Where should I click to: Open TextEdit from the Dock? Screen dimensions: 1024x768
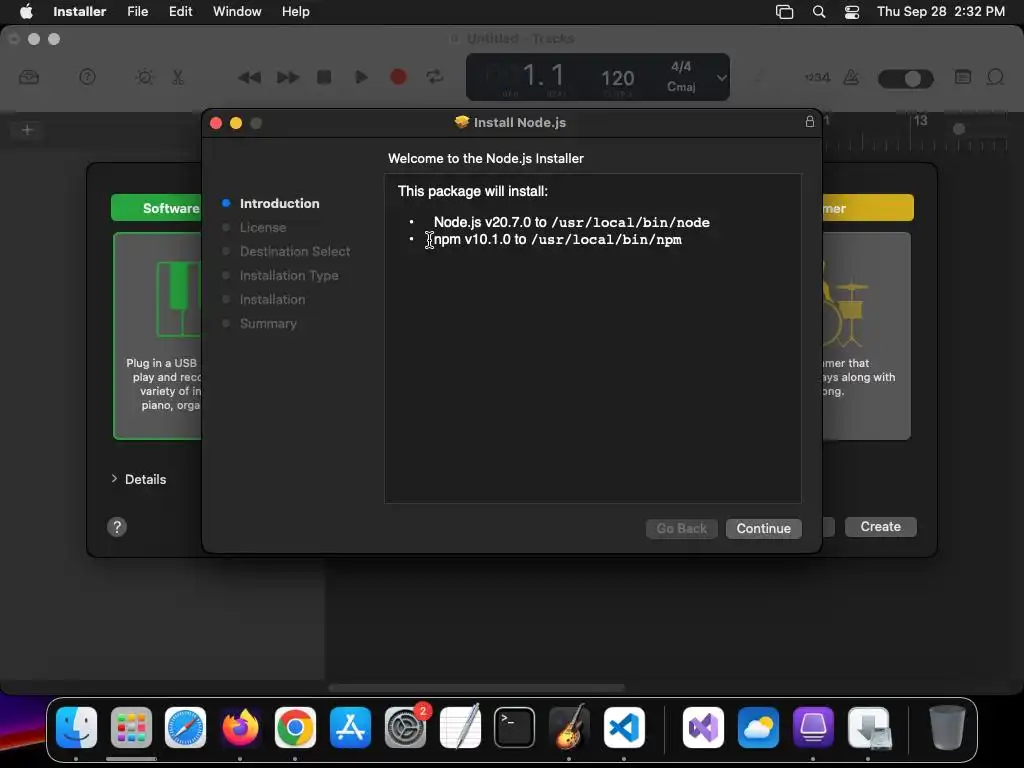pos(460,727)
